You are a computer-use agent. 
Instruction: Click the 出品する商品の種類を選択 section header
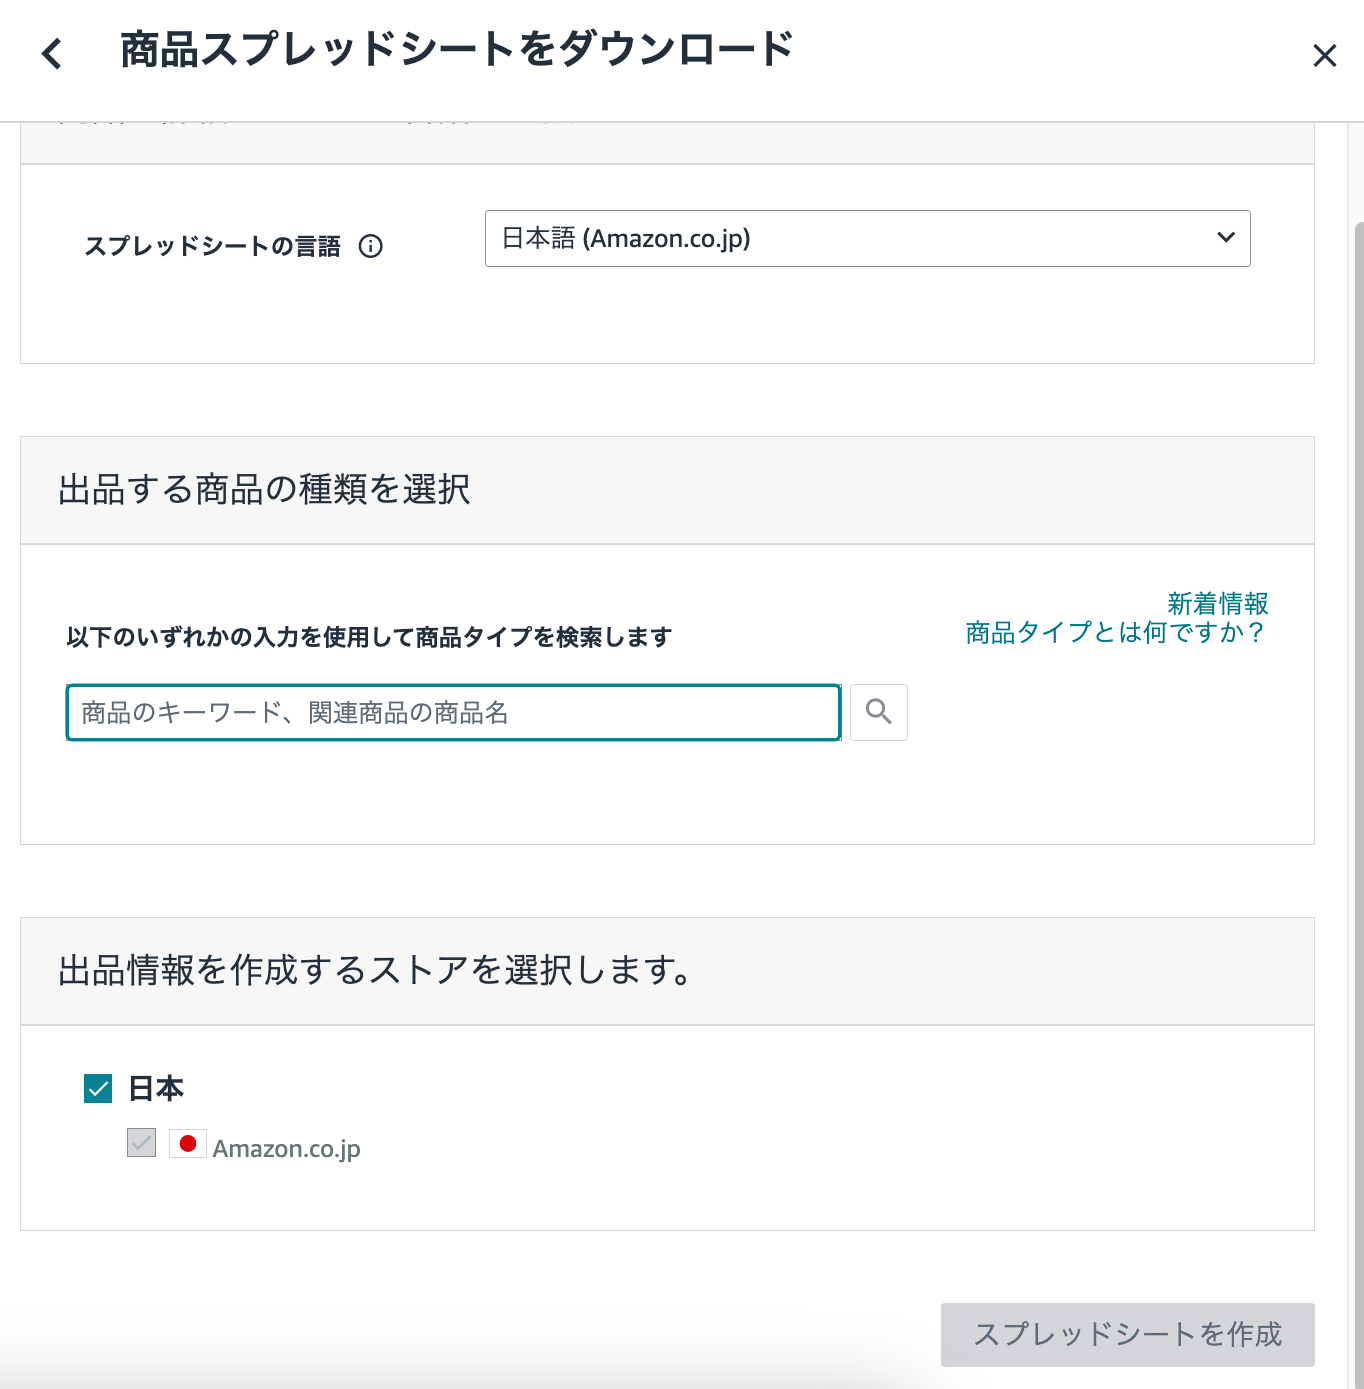[264, 490]
